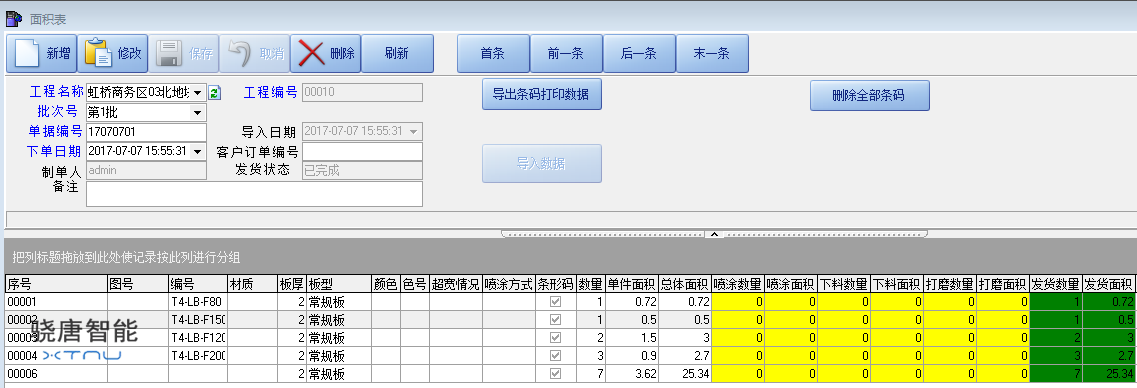The height and width of the screenshot is (388, 1137).
Task: Open the 批次号 dropdown list
Action: (x=198, y=112)
